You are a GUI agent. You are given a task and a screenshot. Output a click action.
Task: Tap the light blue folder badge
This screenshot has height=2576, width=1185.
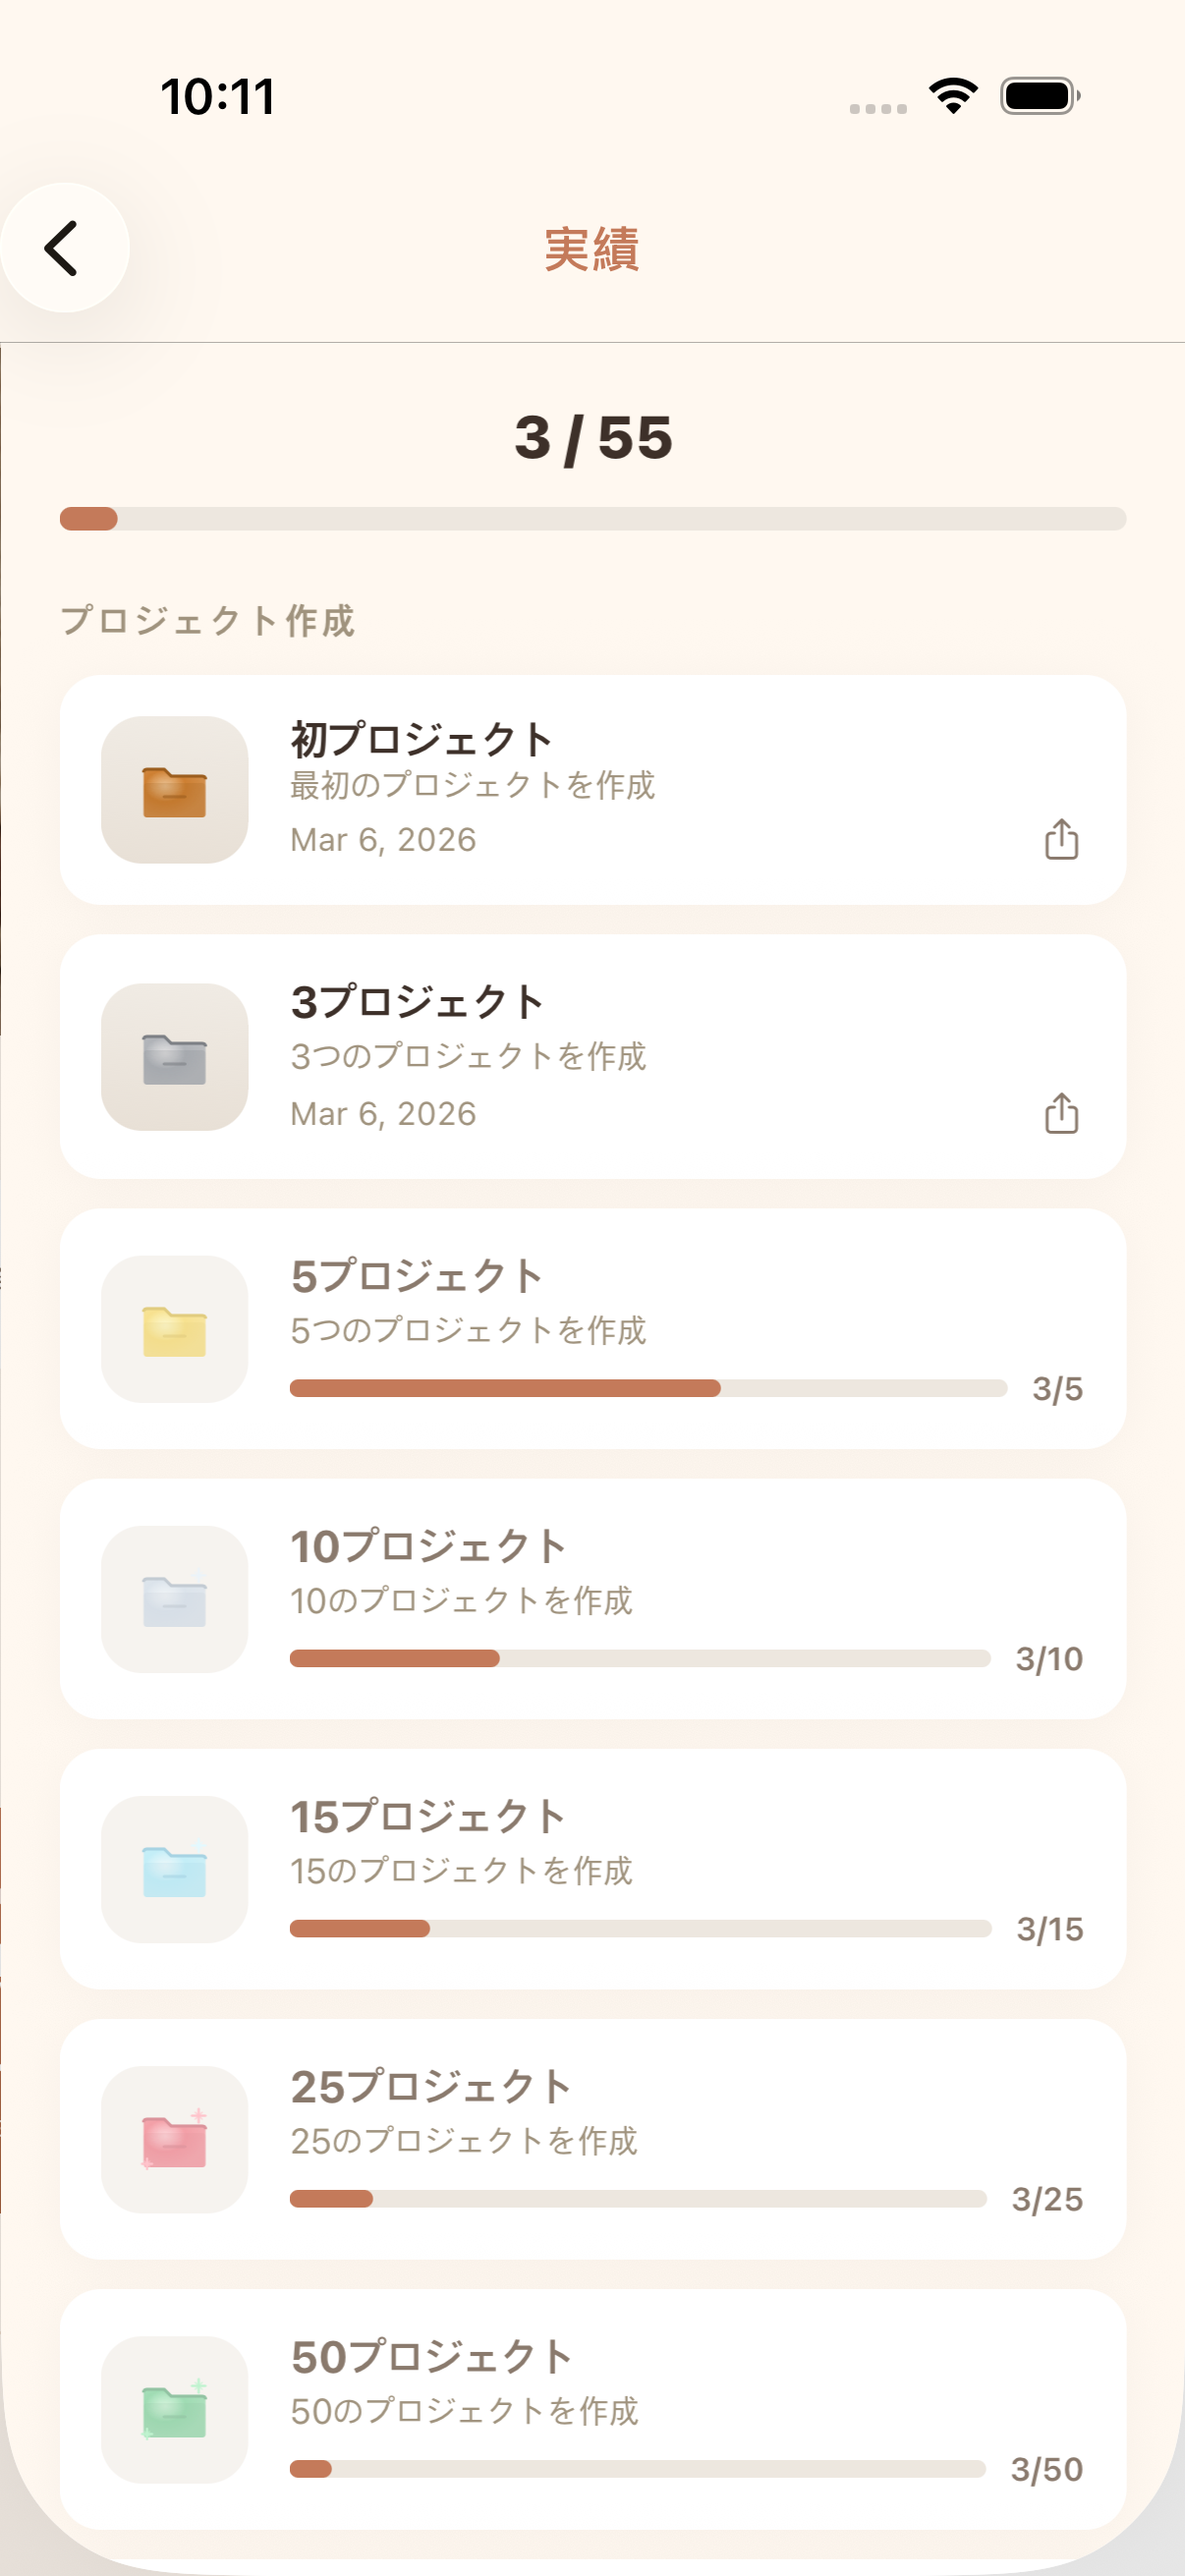click(175, 1869)
